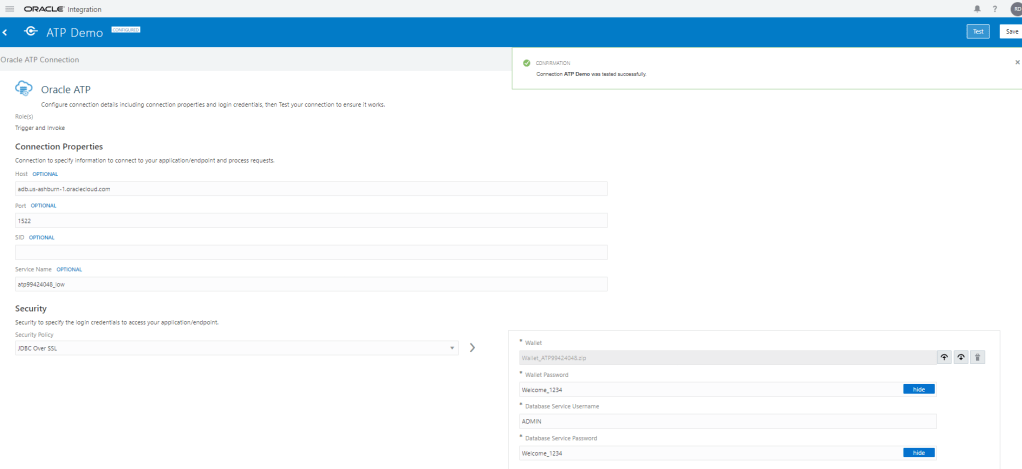Dismiss the confirmation notification
Screen dimensions: 1022x469
(x=1017, y=62)
